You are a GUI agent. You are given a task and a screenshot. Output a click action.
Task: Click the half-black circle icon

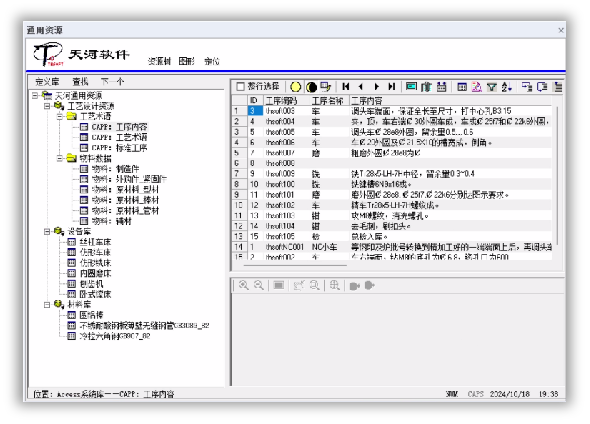click(312, 87)
